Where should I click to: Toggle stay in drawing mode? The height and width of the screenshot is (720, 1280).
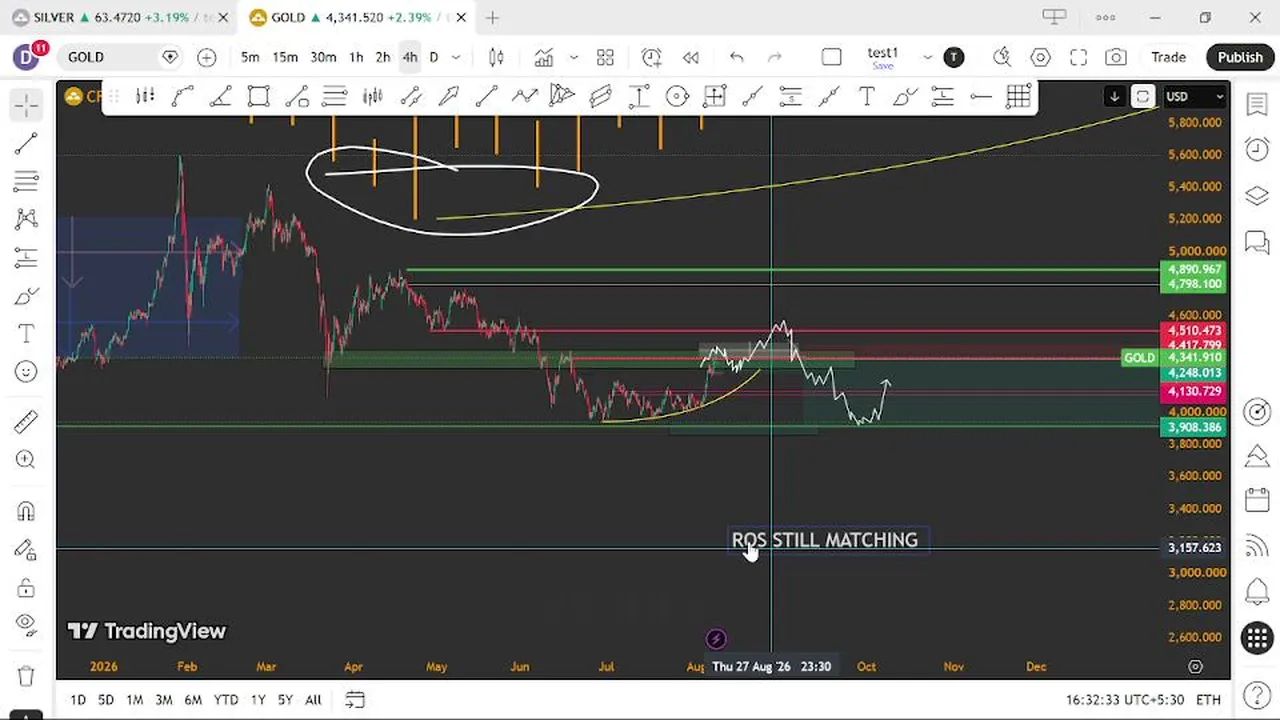tap(26, 550)
